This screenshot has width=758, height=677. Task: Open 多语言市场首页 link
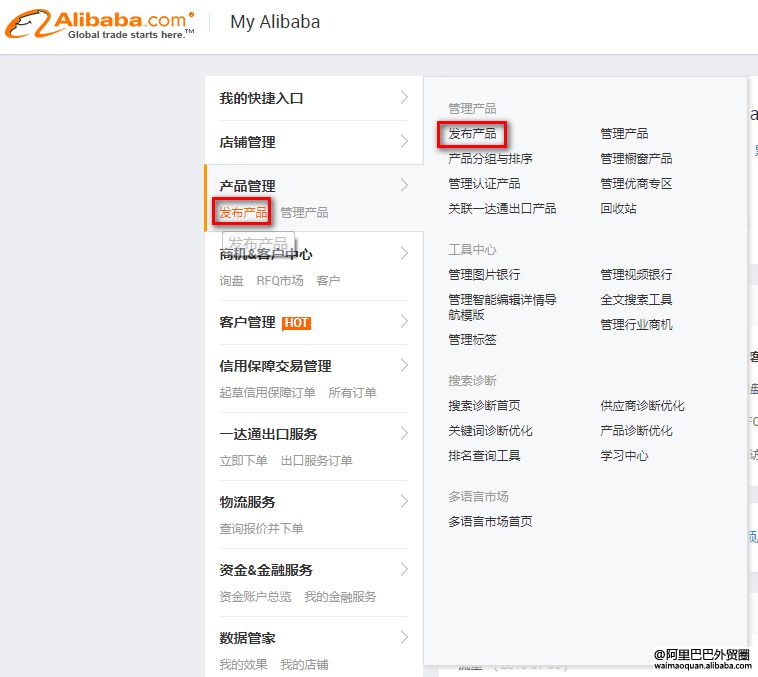490,521
